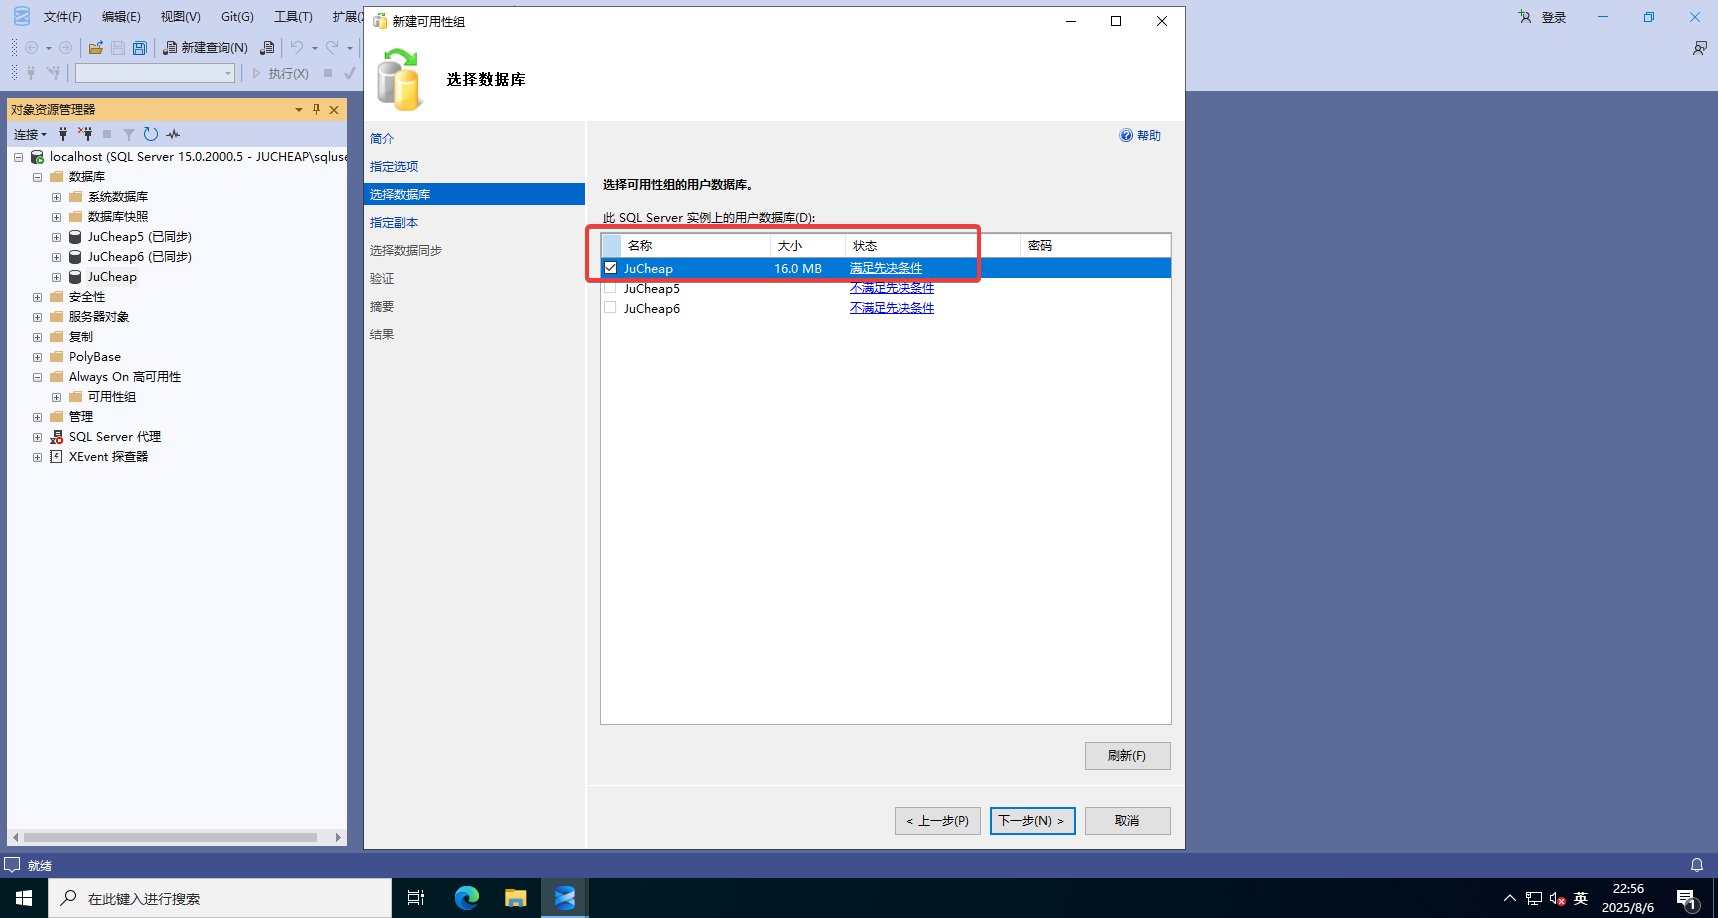The height and width of the screenshot is (918, 1718).
Task: Expand 数据库快照 node
Action: click(56, 217)
